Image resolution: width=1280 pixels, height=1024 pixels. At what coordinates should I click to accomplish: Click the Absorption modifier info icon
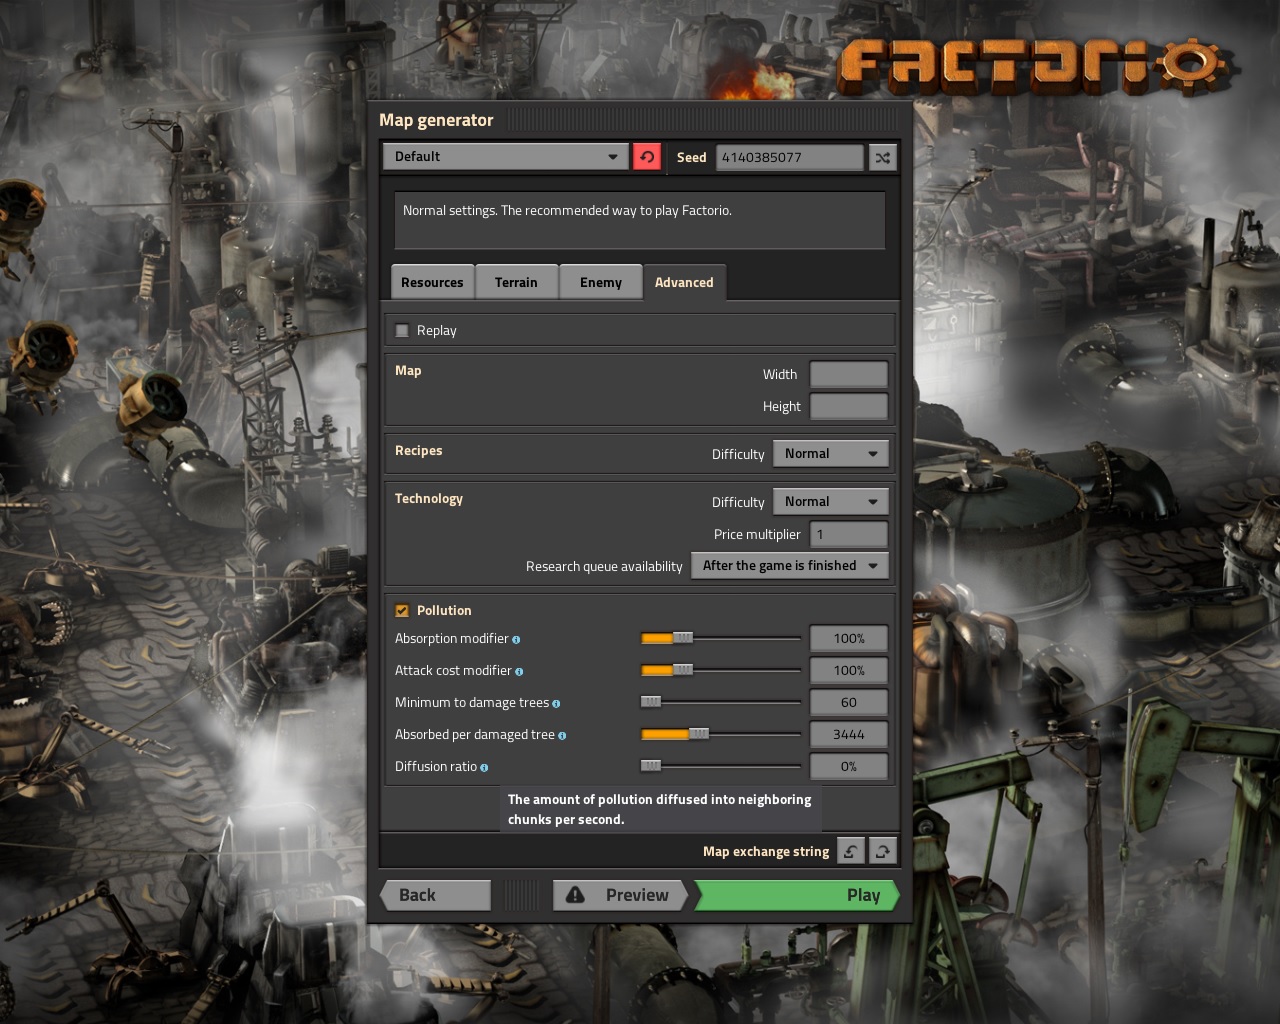tap(516, 639)
